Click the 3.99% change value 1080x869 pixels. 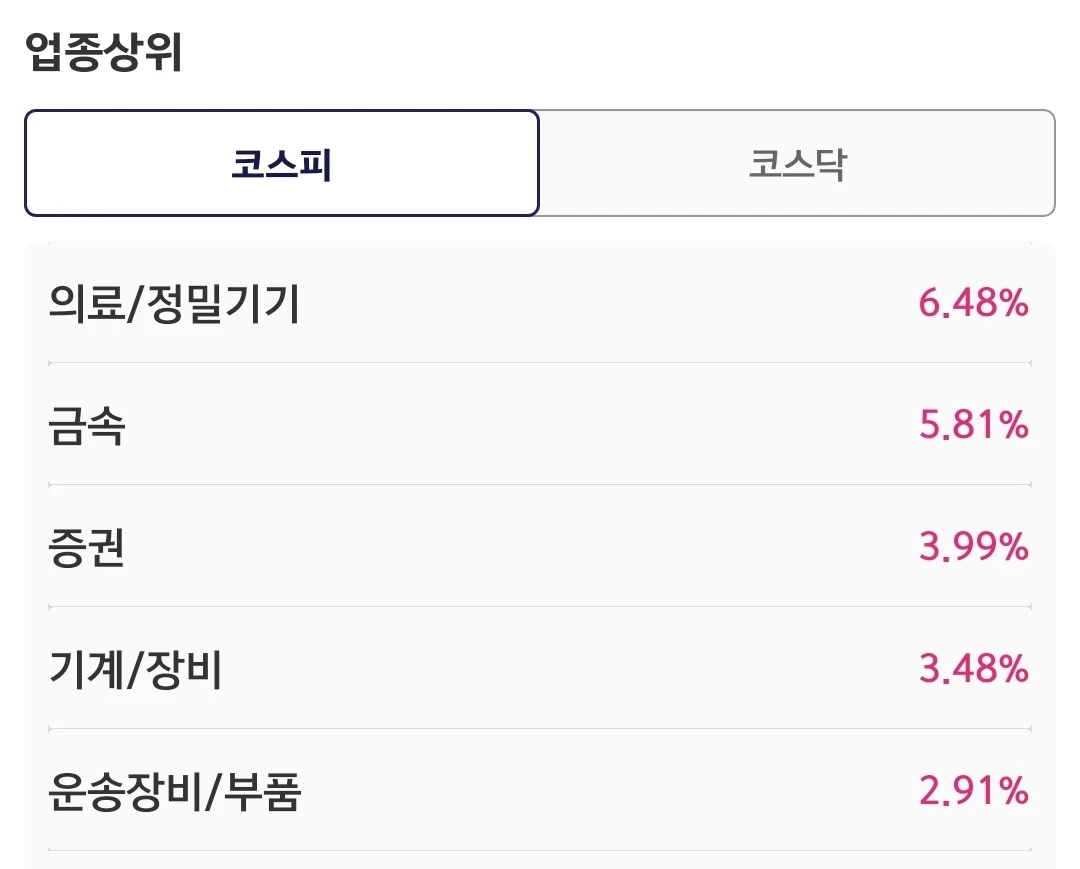pyautogui.click(x=974, y=547)
